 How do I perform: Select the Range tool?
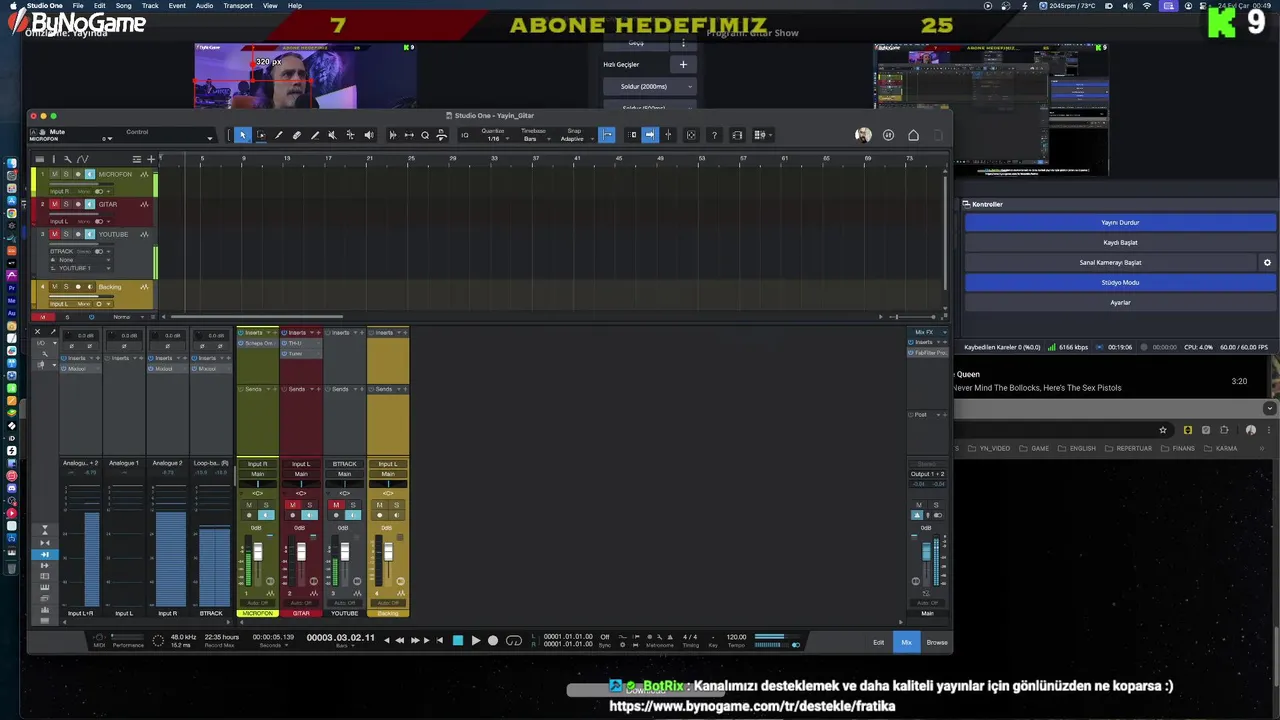coord(261,135)
